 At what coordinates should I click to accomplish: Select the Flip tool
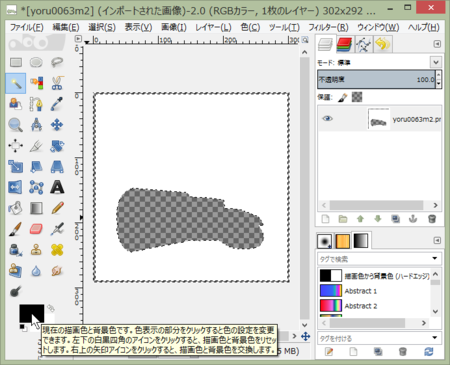coord(16,187)
